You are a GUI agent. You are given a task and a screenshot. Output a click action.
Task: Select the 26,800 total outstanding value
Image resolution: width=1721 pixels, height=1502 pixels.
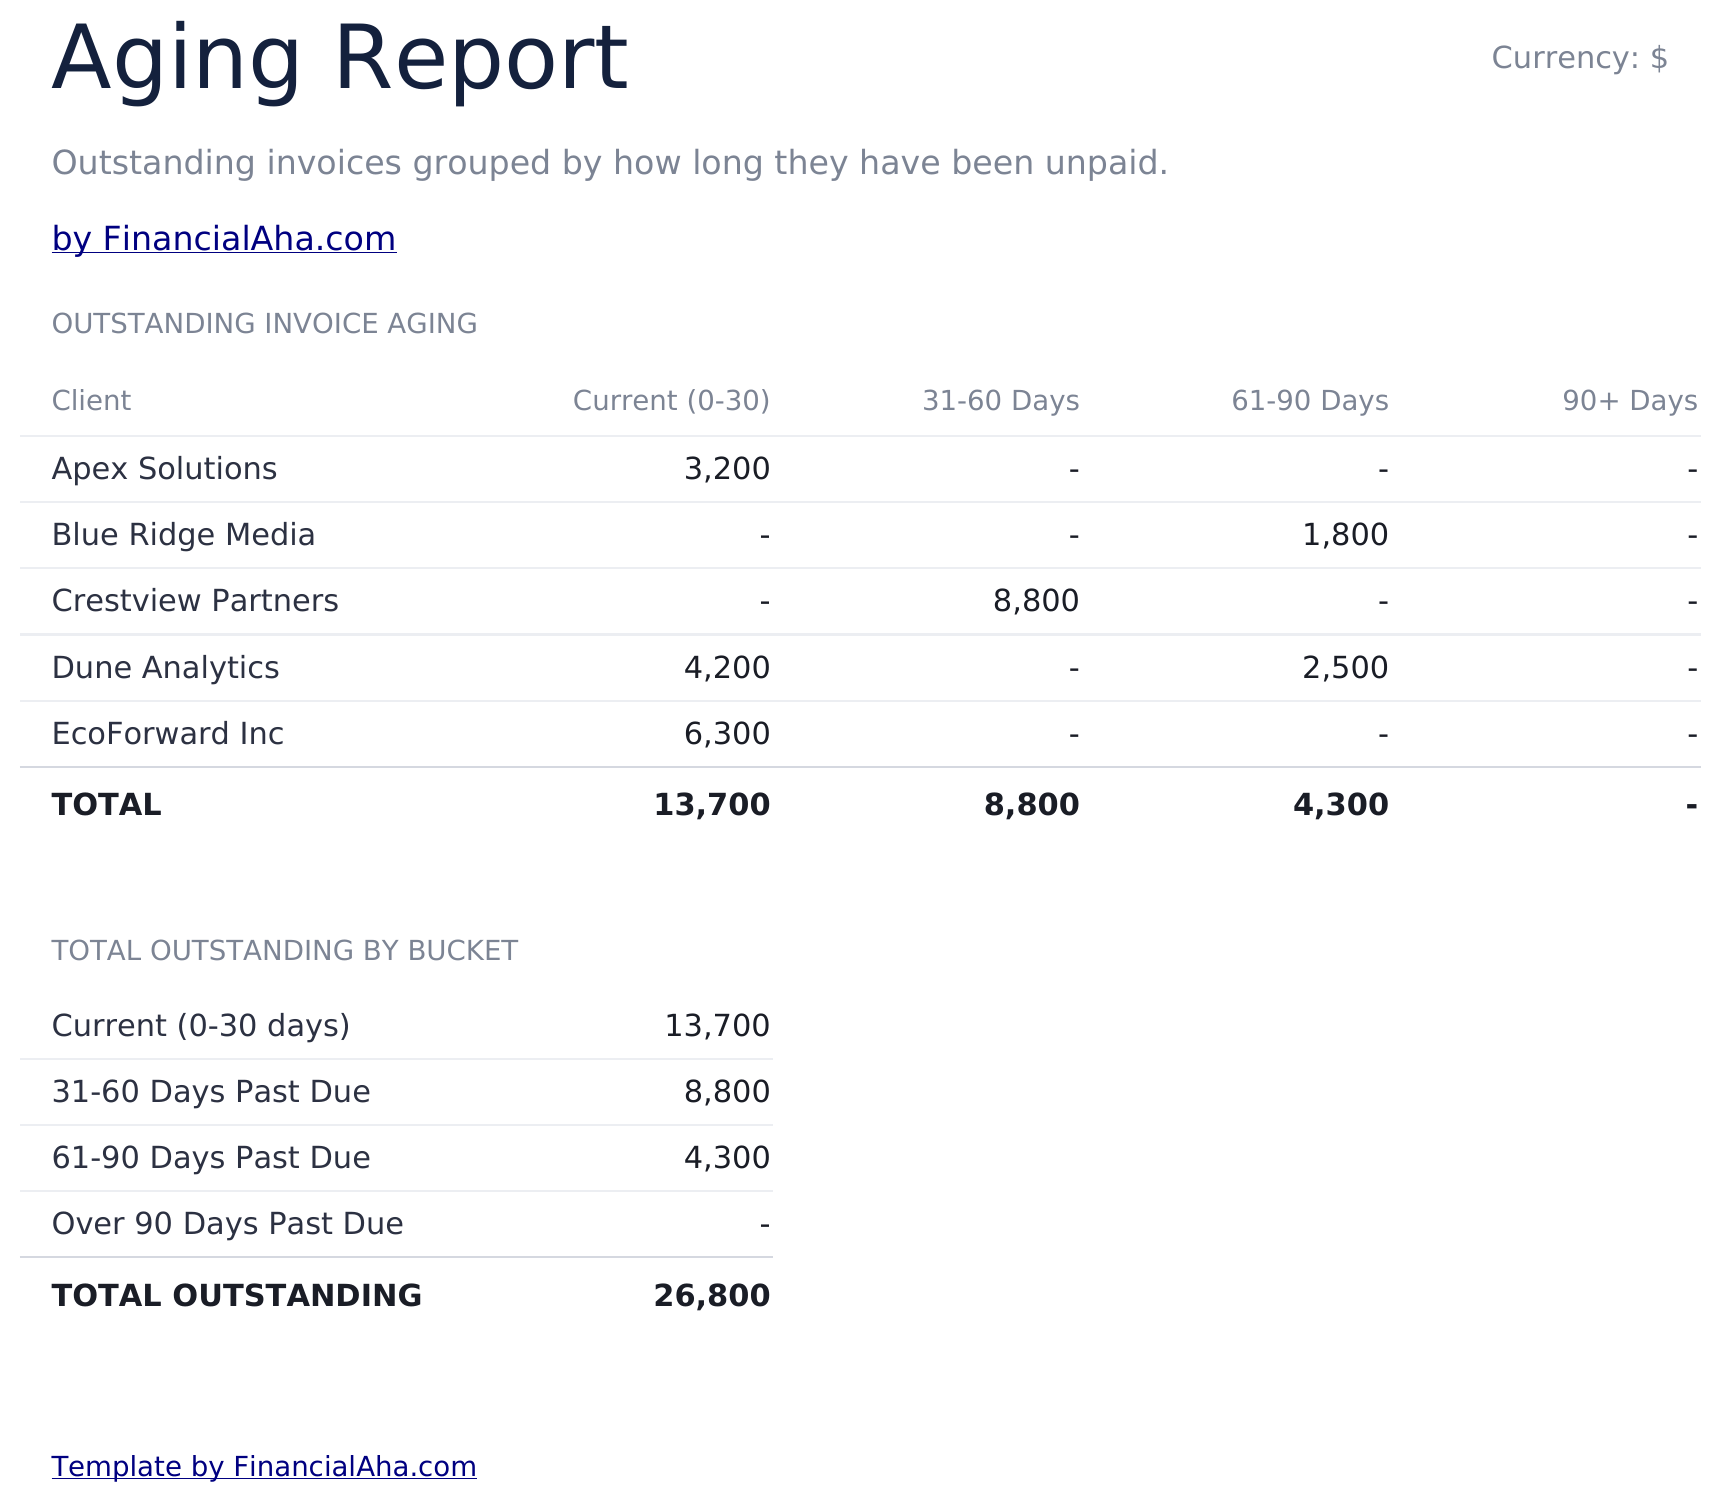point(712,1296)
